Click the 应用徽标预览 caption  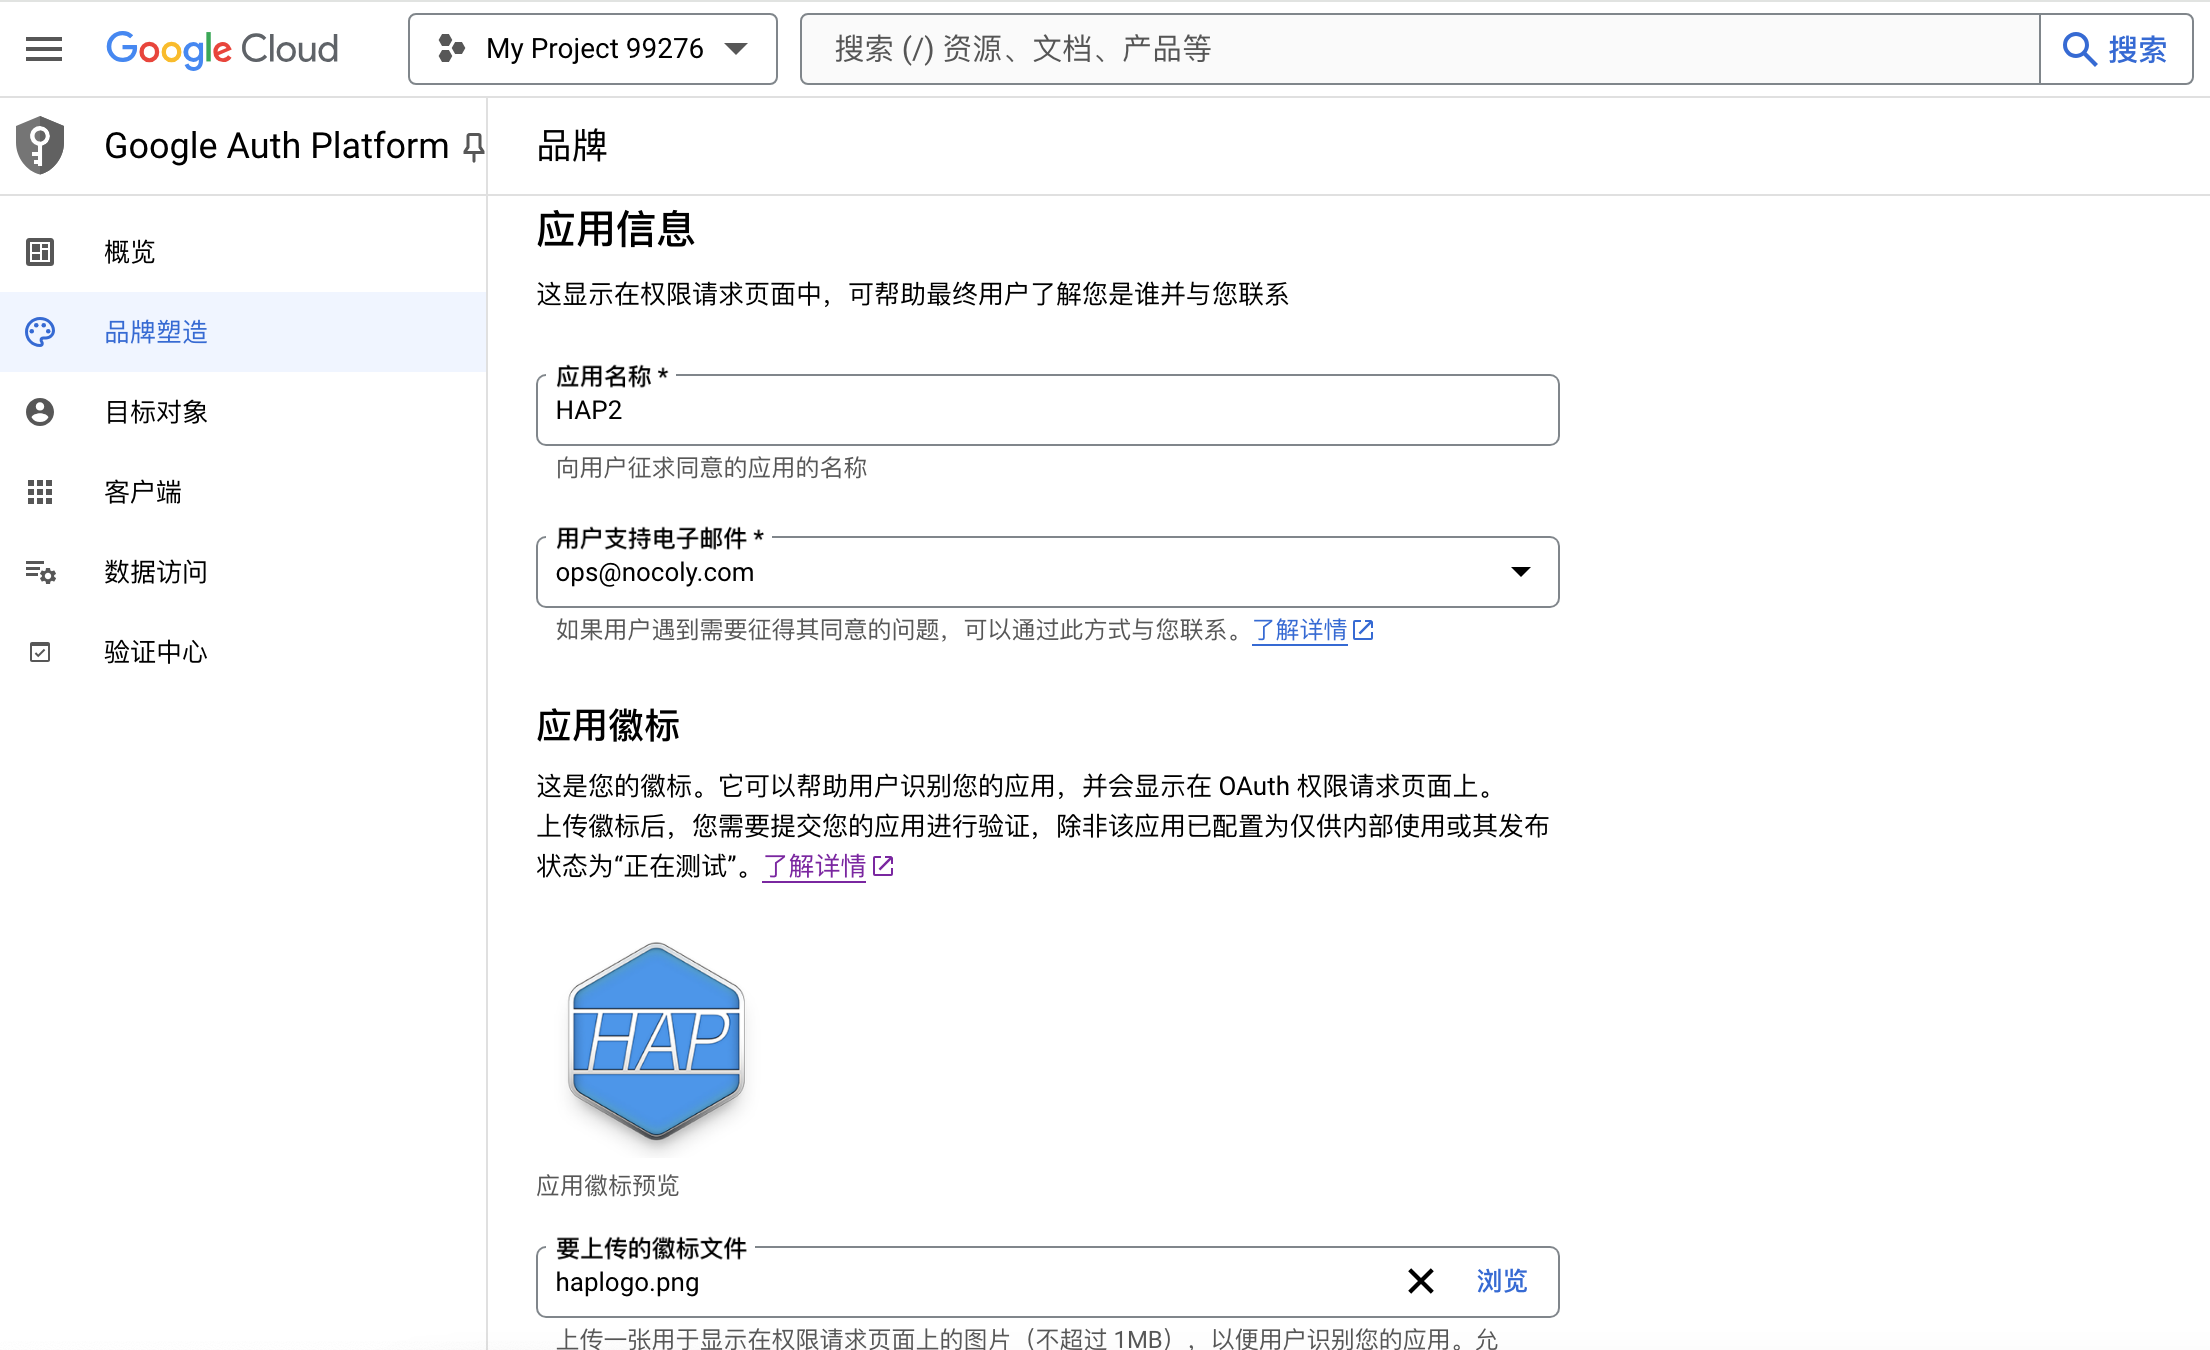coord(608,1186)
